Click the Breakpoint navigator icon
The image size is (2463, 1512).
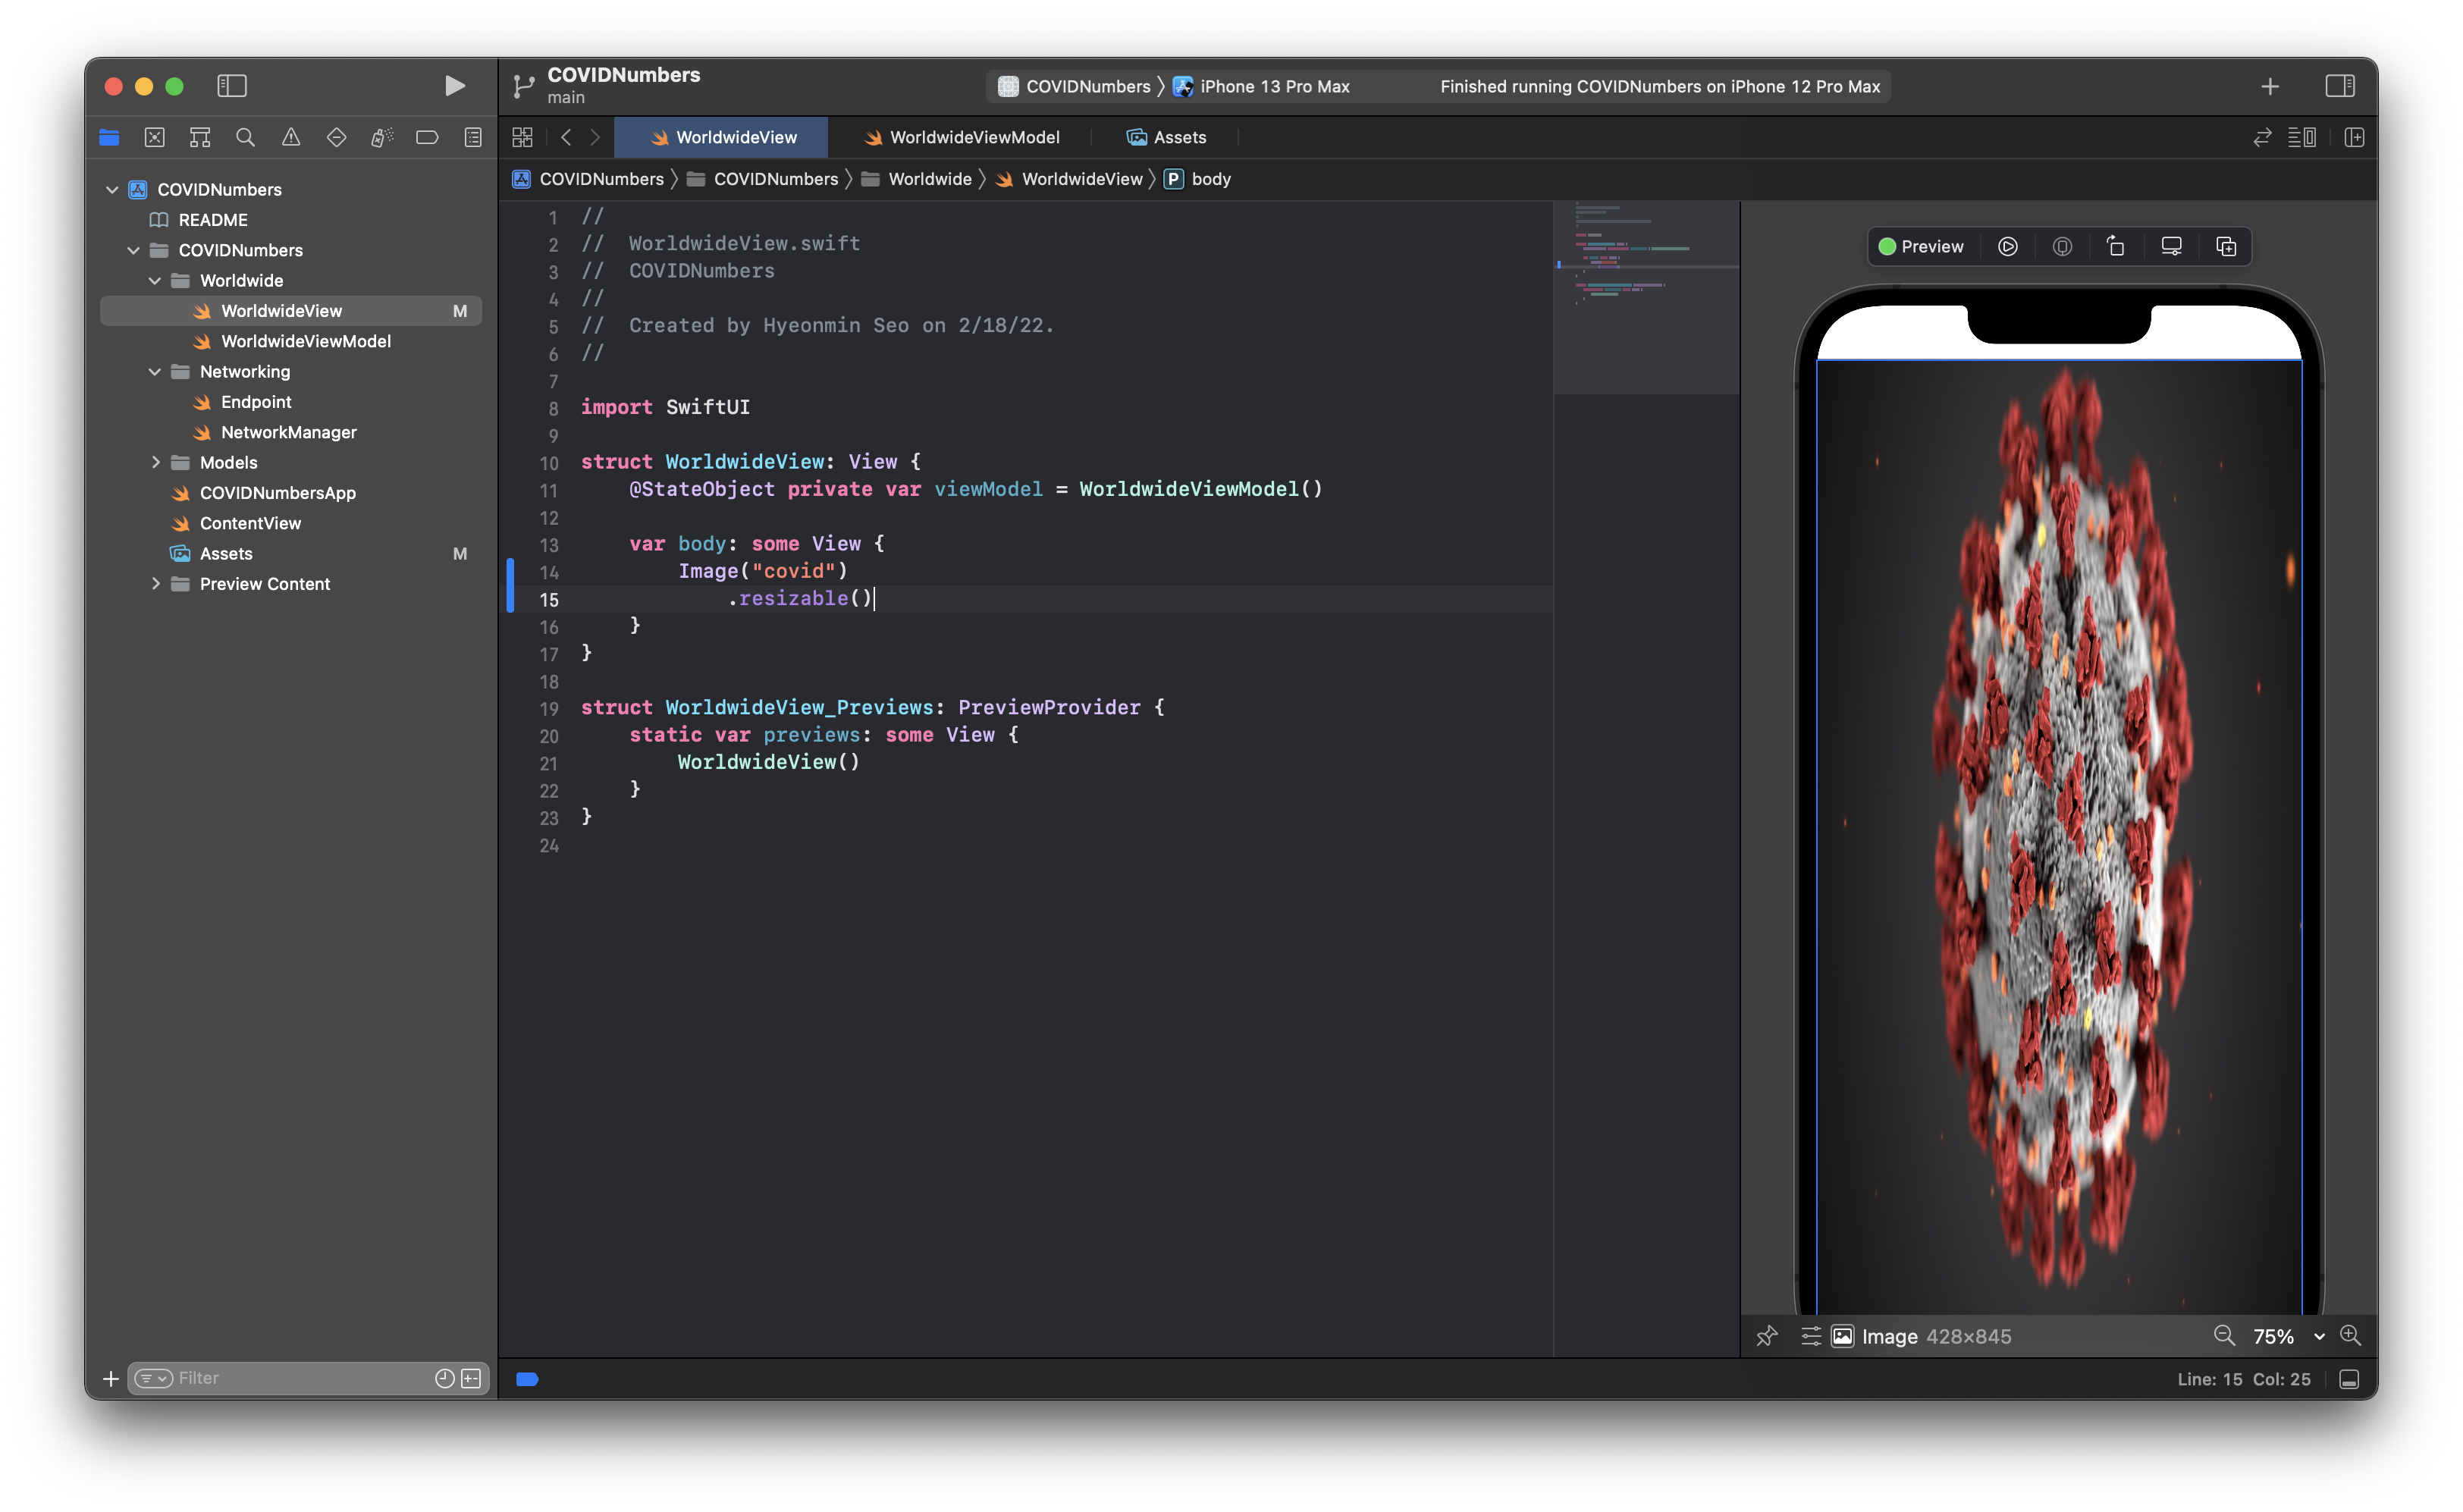point(427,137)
